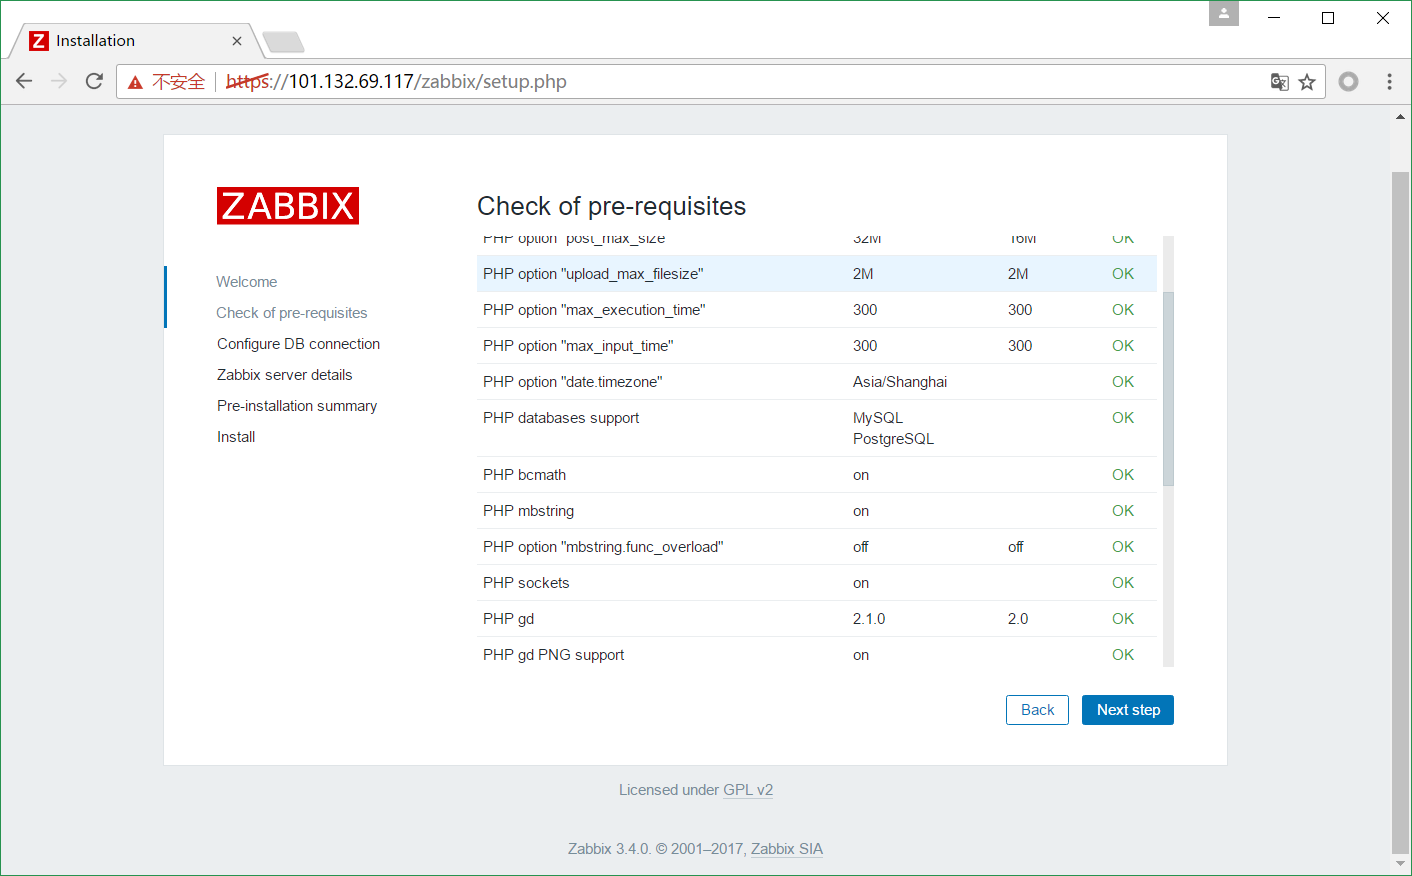This screenshot has height=876, width=1412.
Task: Select Zabbix server details step
Action: click(x=285, y=375)
